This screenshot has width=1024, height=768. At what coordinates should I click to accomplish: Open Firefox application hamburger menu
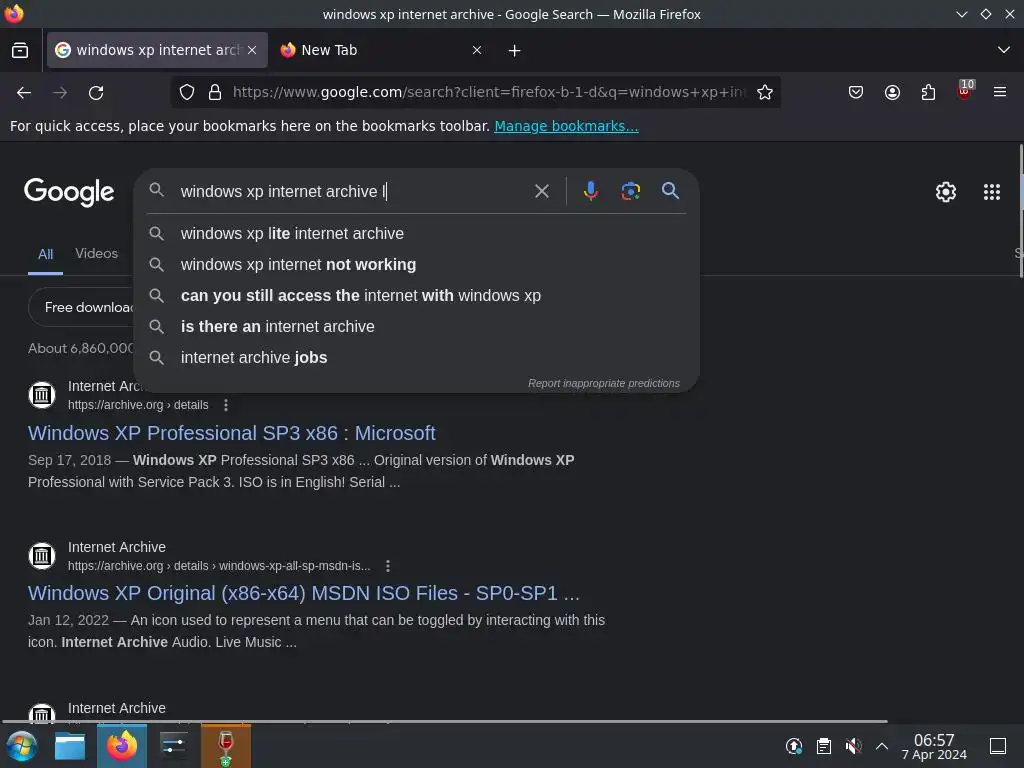(x=1000, y=93)
